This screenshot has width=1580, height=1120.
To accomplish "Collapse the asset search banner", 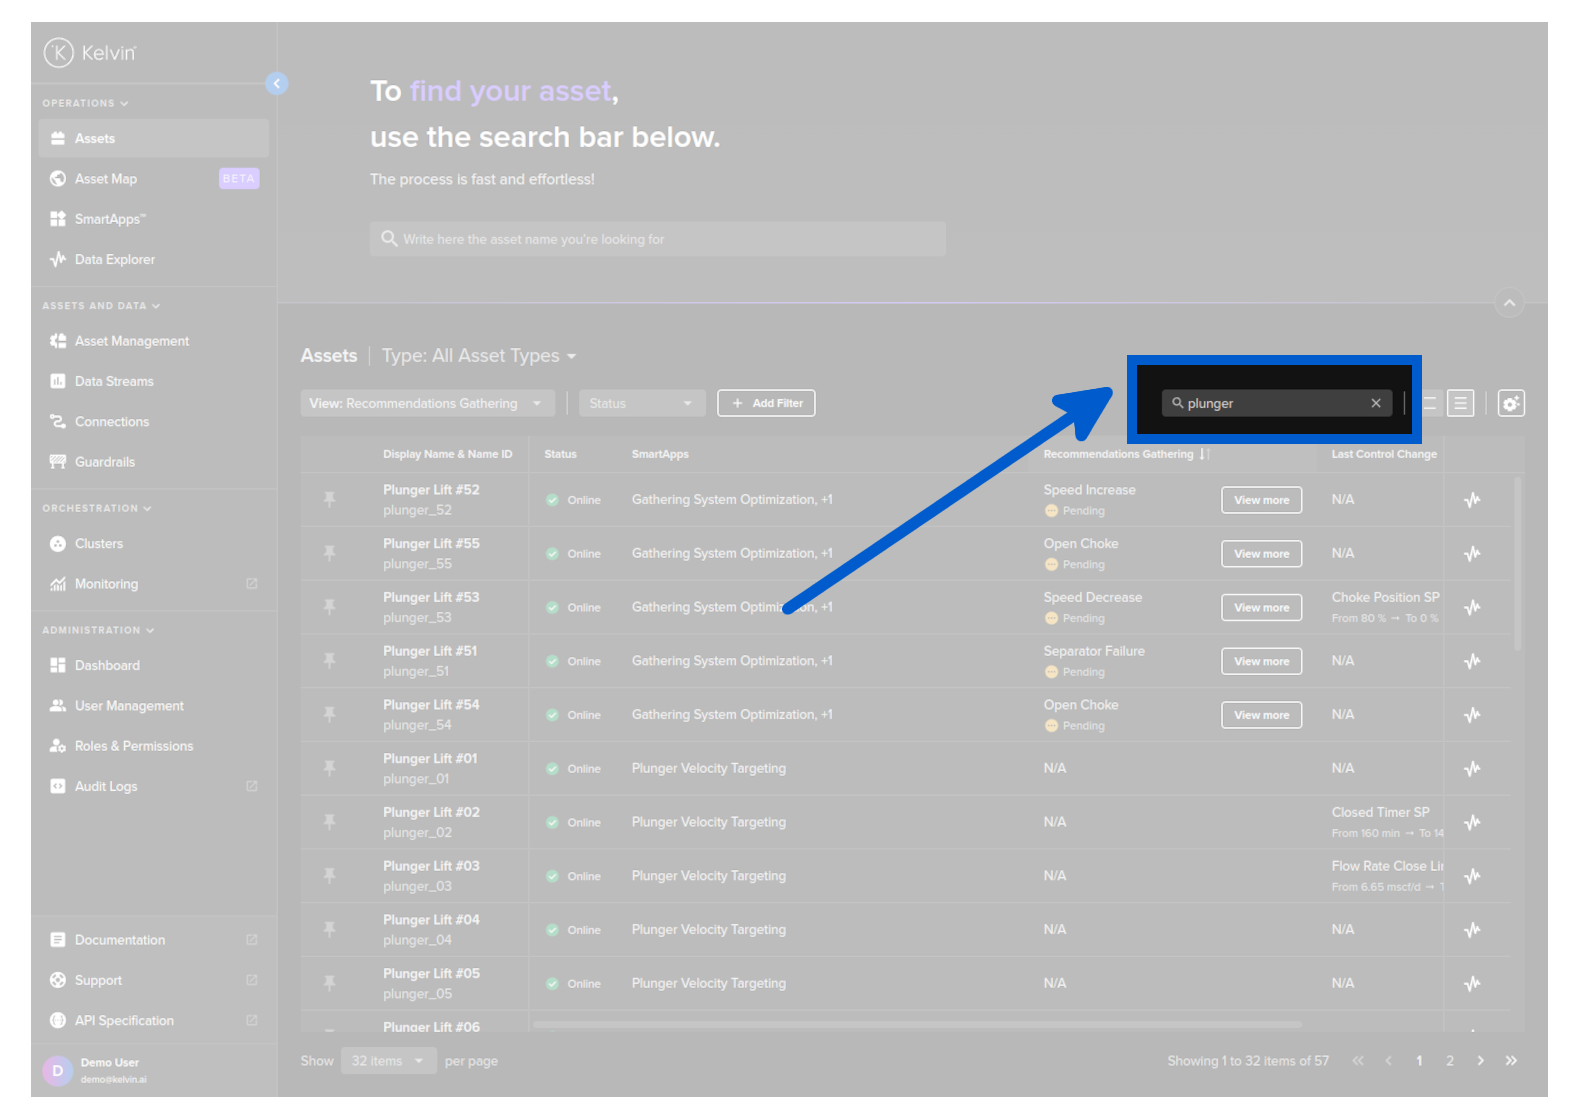I will pyautogui.click(x=1509, y=303).
